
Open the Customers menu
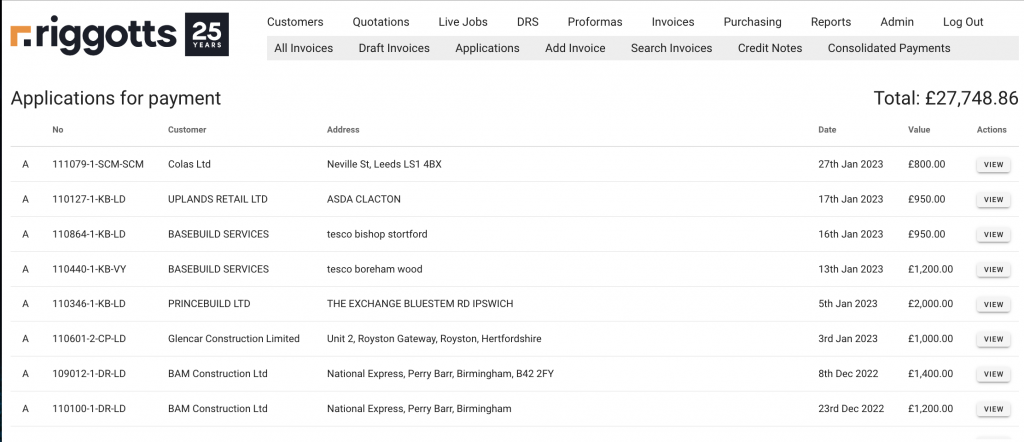[x=295, y=22]
